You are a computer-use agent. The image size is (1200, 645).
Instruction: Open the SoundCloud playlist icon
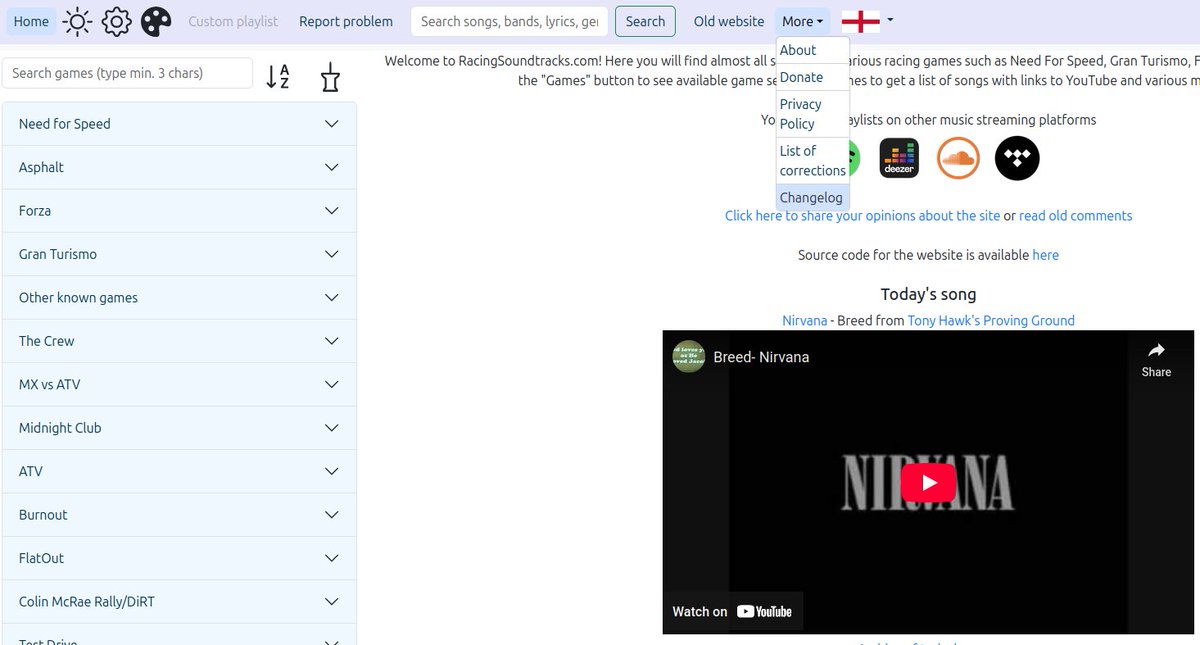(x=958, y=158)
